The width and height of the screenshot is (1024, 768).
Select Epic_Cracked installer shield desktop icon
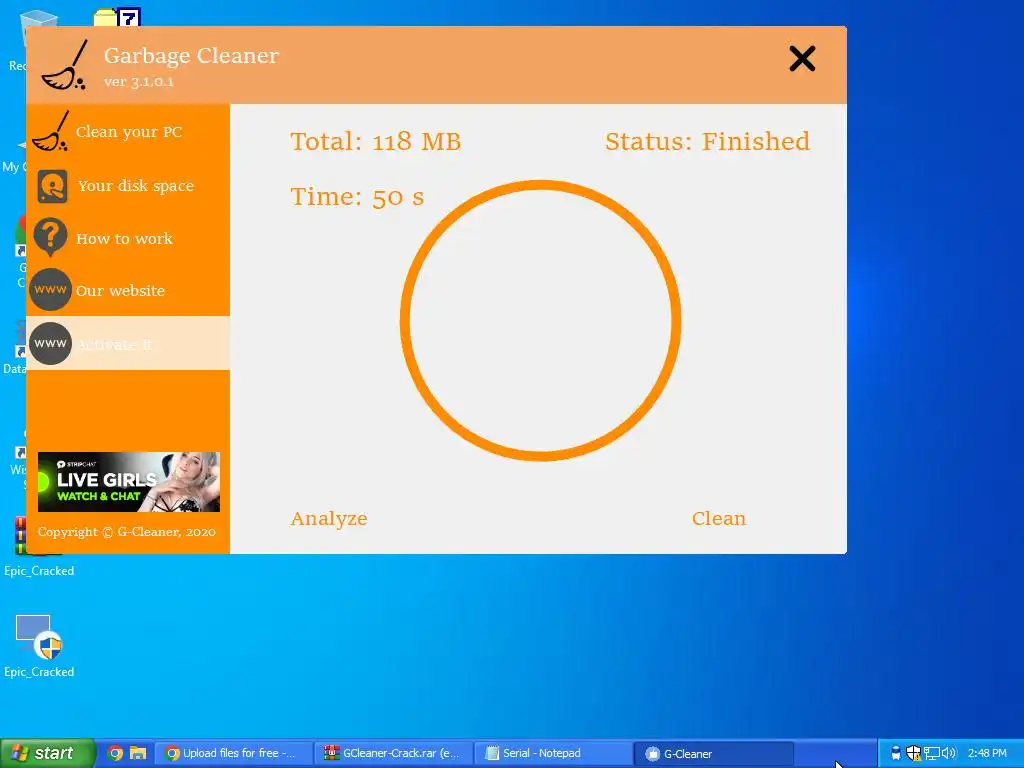click(x=39, y=646)
